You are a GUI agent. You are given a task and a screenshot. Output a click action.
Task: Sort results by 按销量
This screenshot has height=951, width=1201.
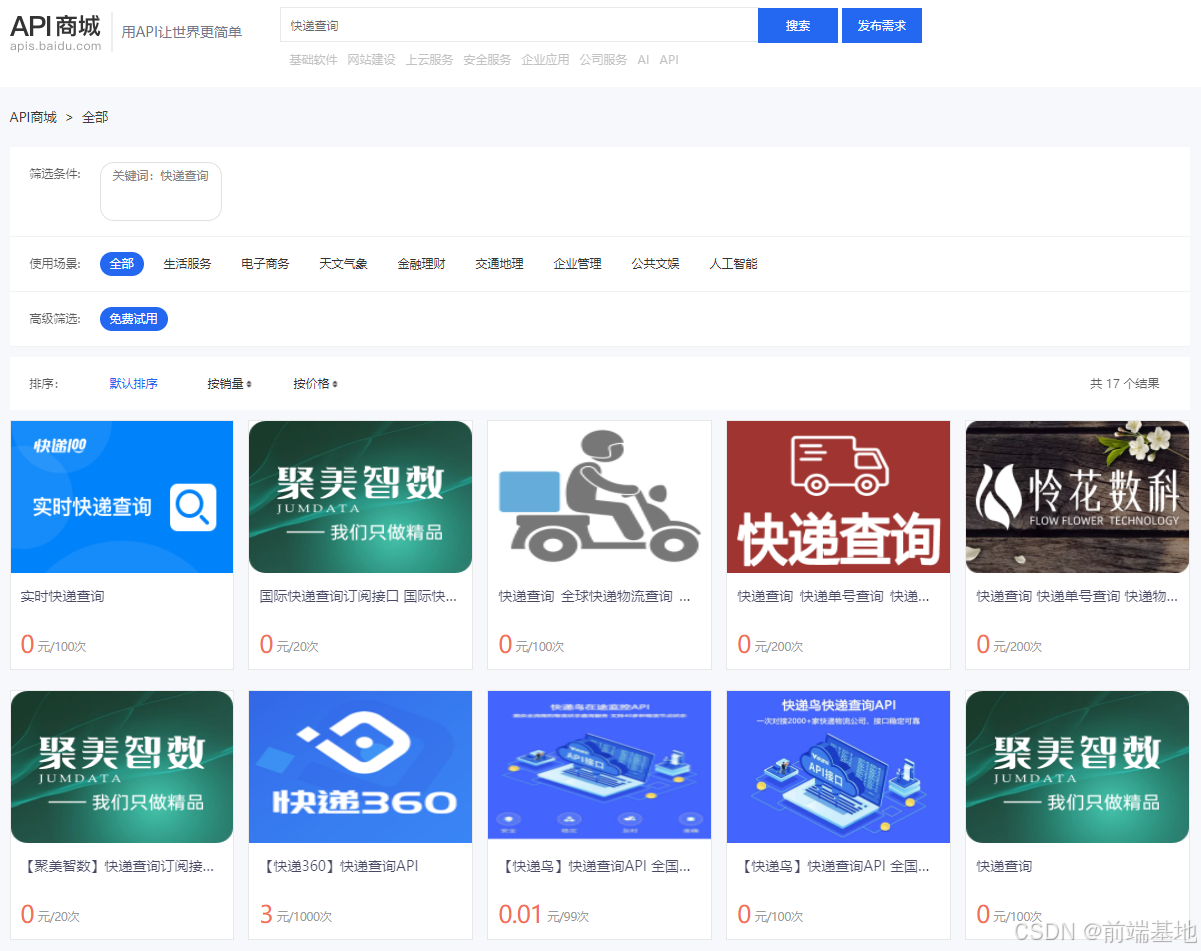tap(230, 384)
